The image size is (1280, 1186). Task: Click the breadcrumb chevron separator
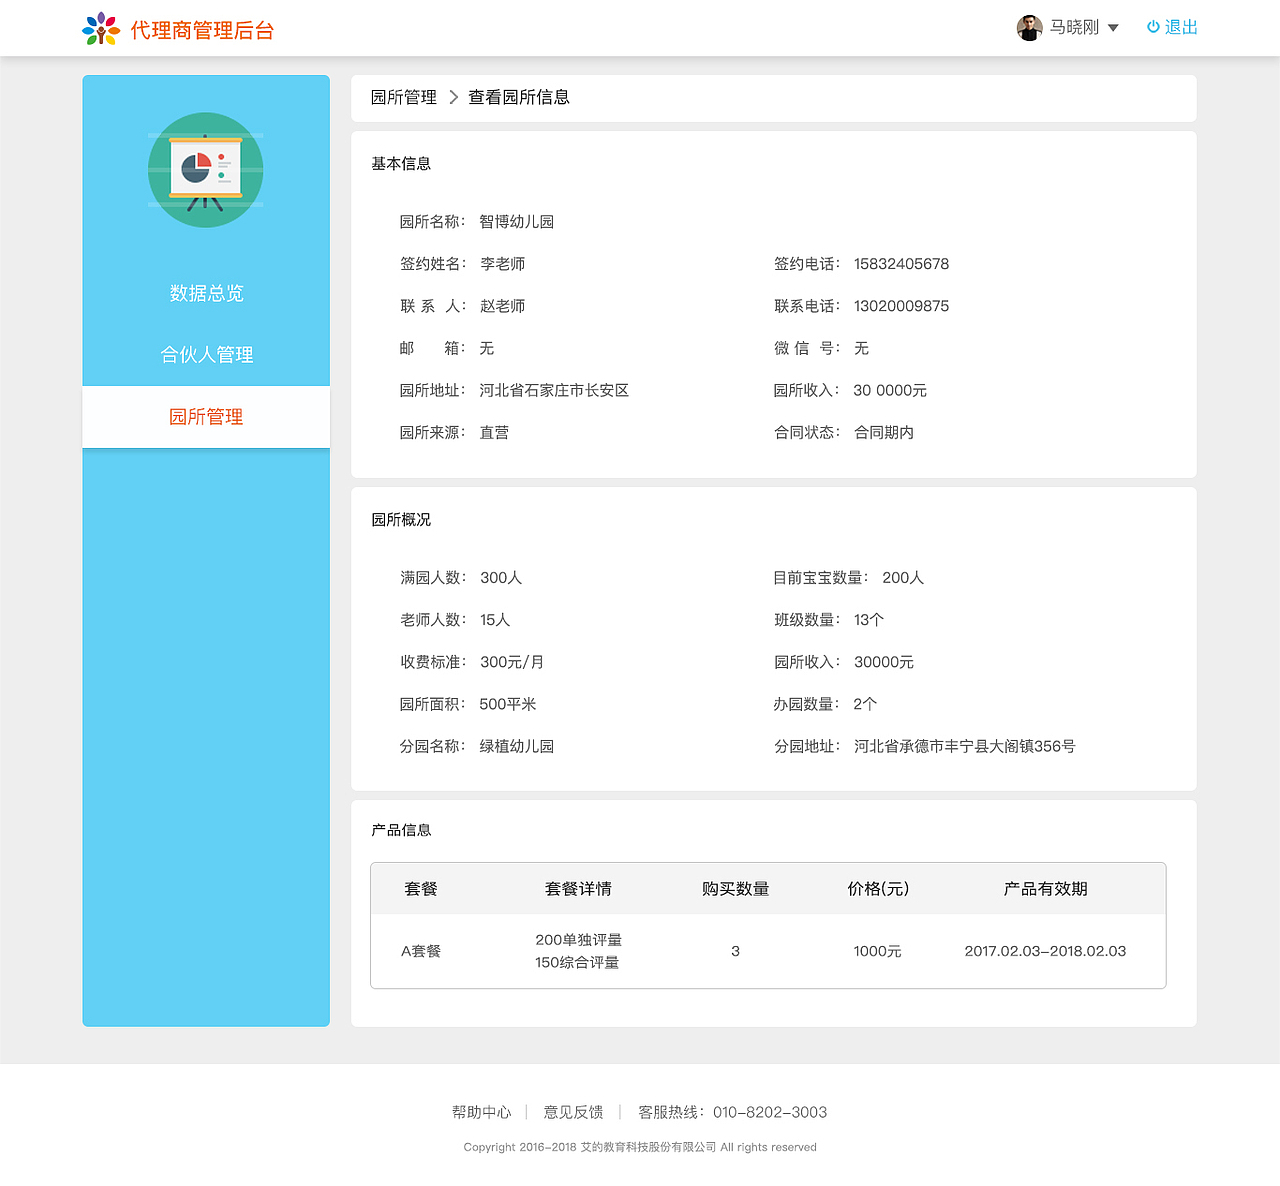tap(453, 97)
